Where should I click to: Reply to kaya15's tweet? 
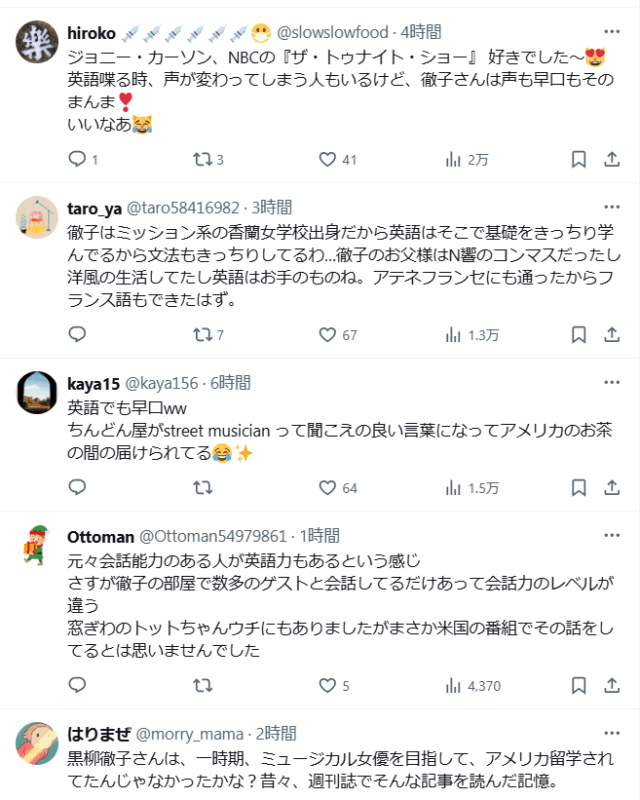pos(78,487)
